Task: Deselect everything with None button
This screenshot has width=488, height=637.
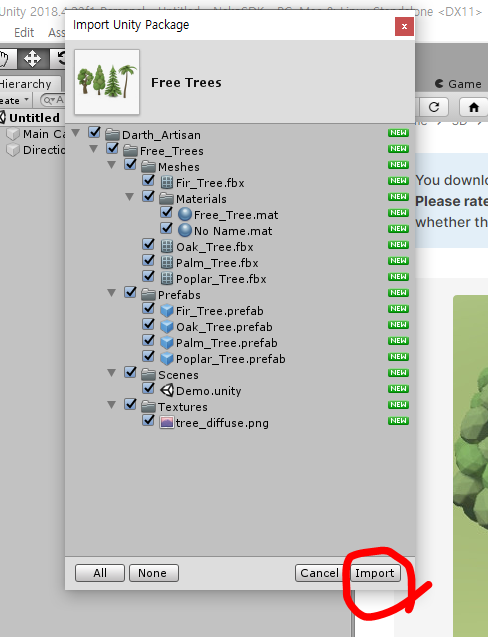Action: click(154, 573)
